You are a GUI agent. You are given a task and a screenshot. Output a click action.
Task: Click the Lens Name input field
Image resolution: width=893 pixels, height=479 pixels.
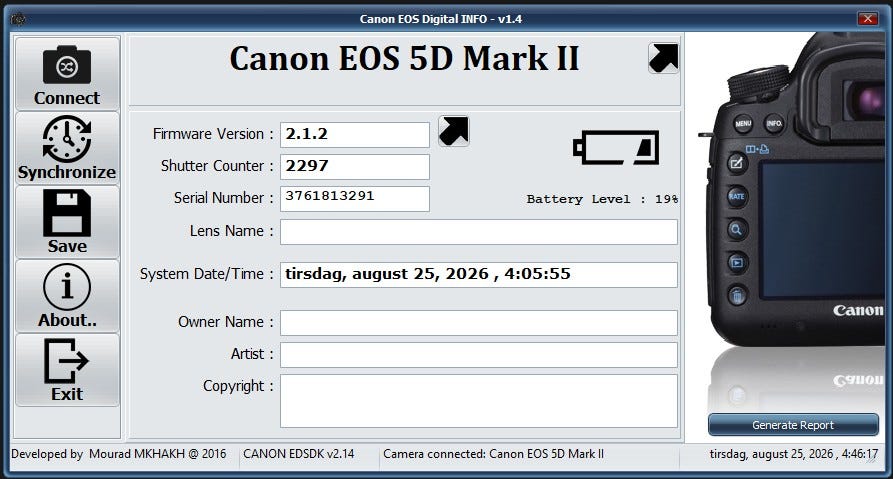coord(479,232)
